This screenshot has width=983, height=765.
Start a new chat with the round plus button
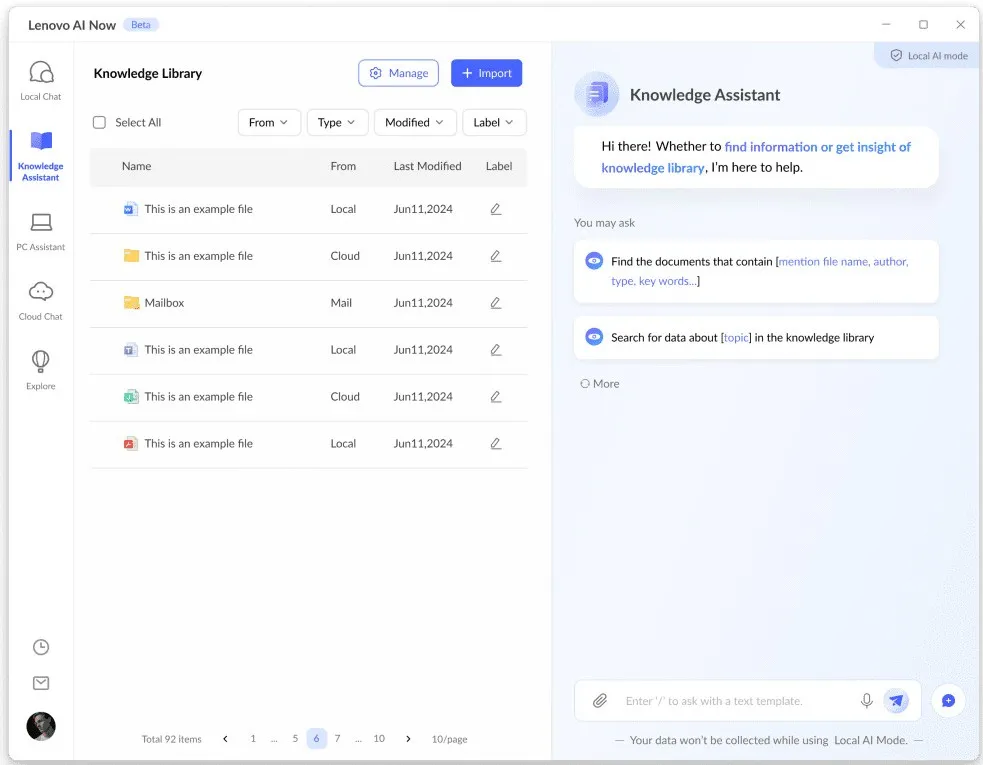point(948,700)
